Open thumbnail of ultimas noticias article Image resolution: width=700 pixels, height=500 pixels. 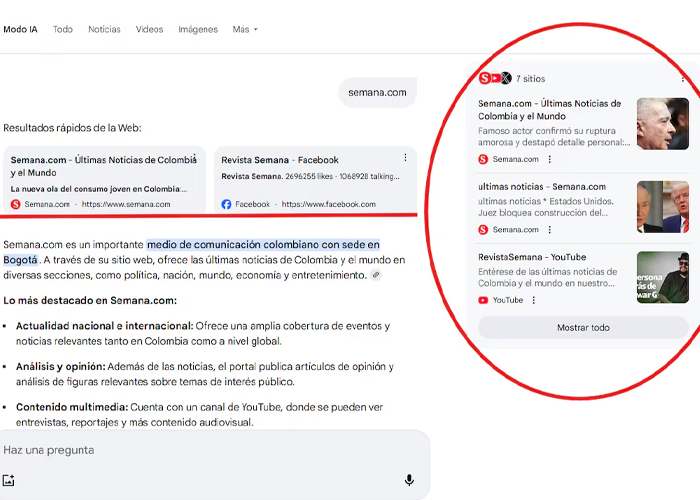tap(662, 207)
